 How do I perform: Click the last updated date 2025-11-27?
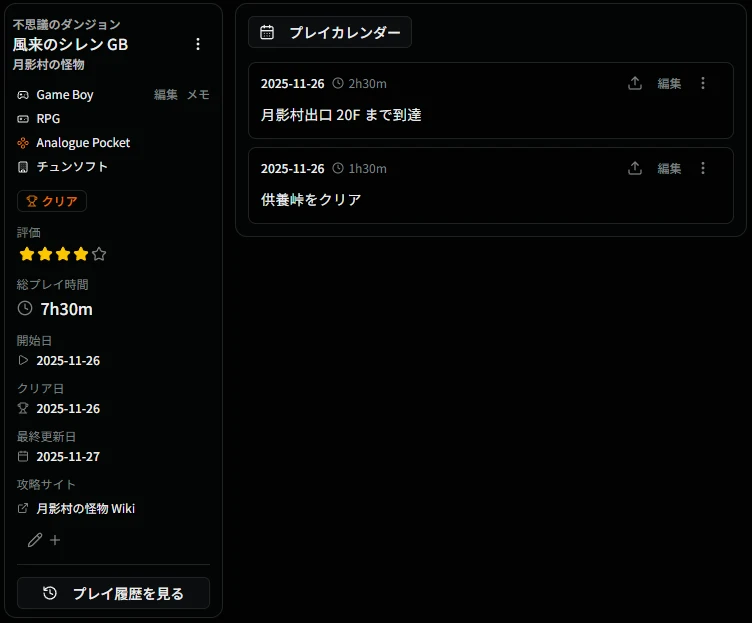(68, 457)
